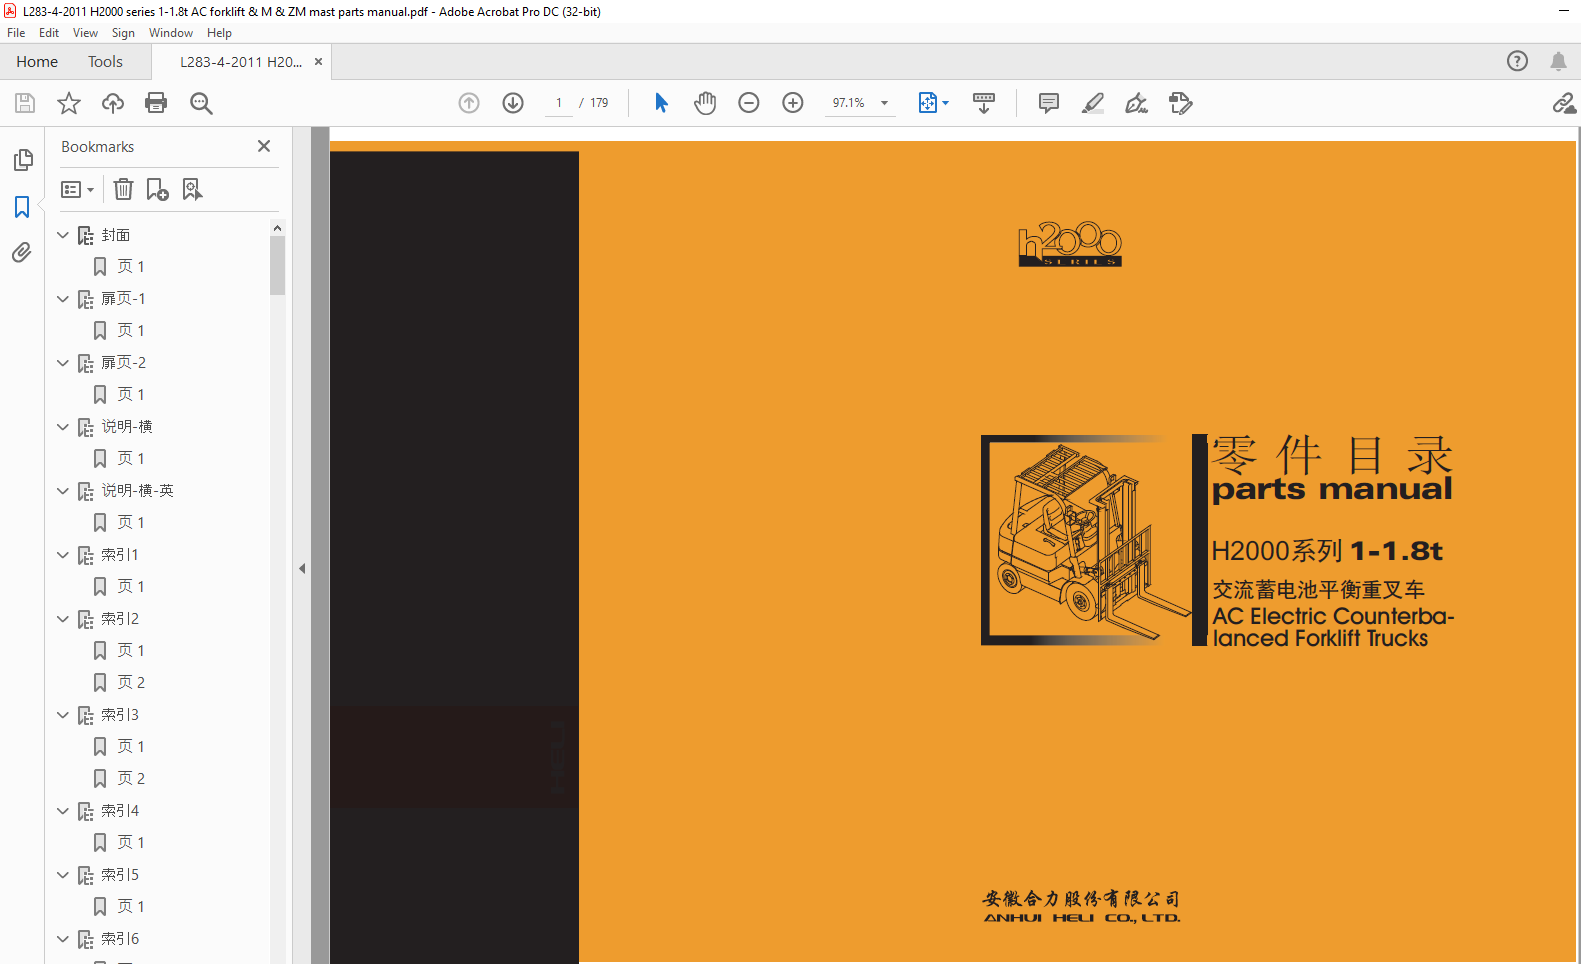1581x964 pixels.
Task: Open notifications bell
Action: click(1558, 61)
